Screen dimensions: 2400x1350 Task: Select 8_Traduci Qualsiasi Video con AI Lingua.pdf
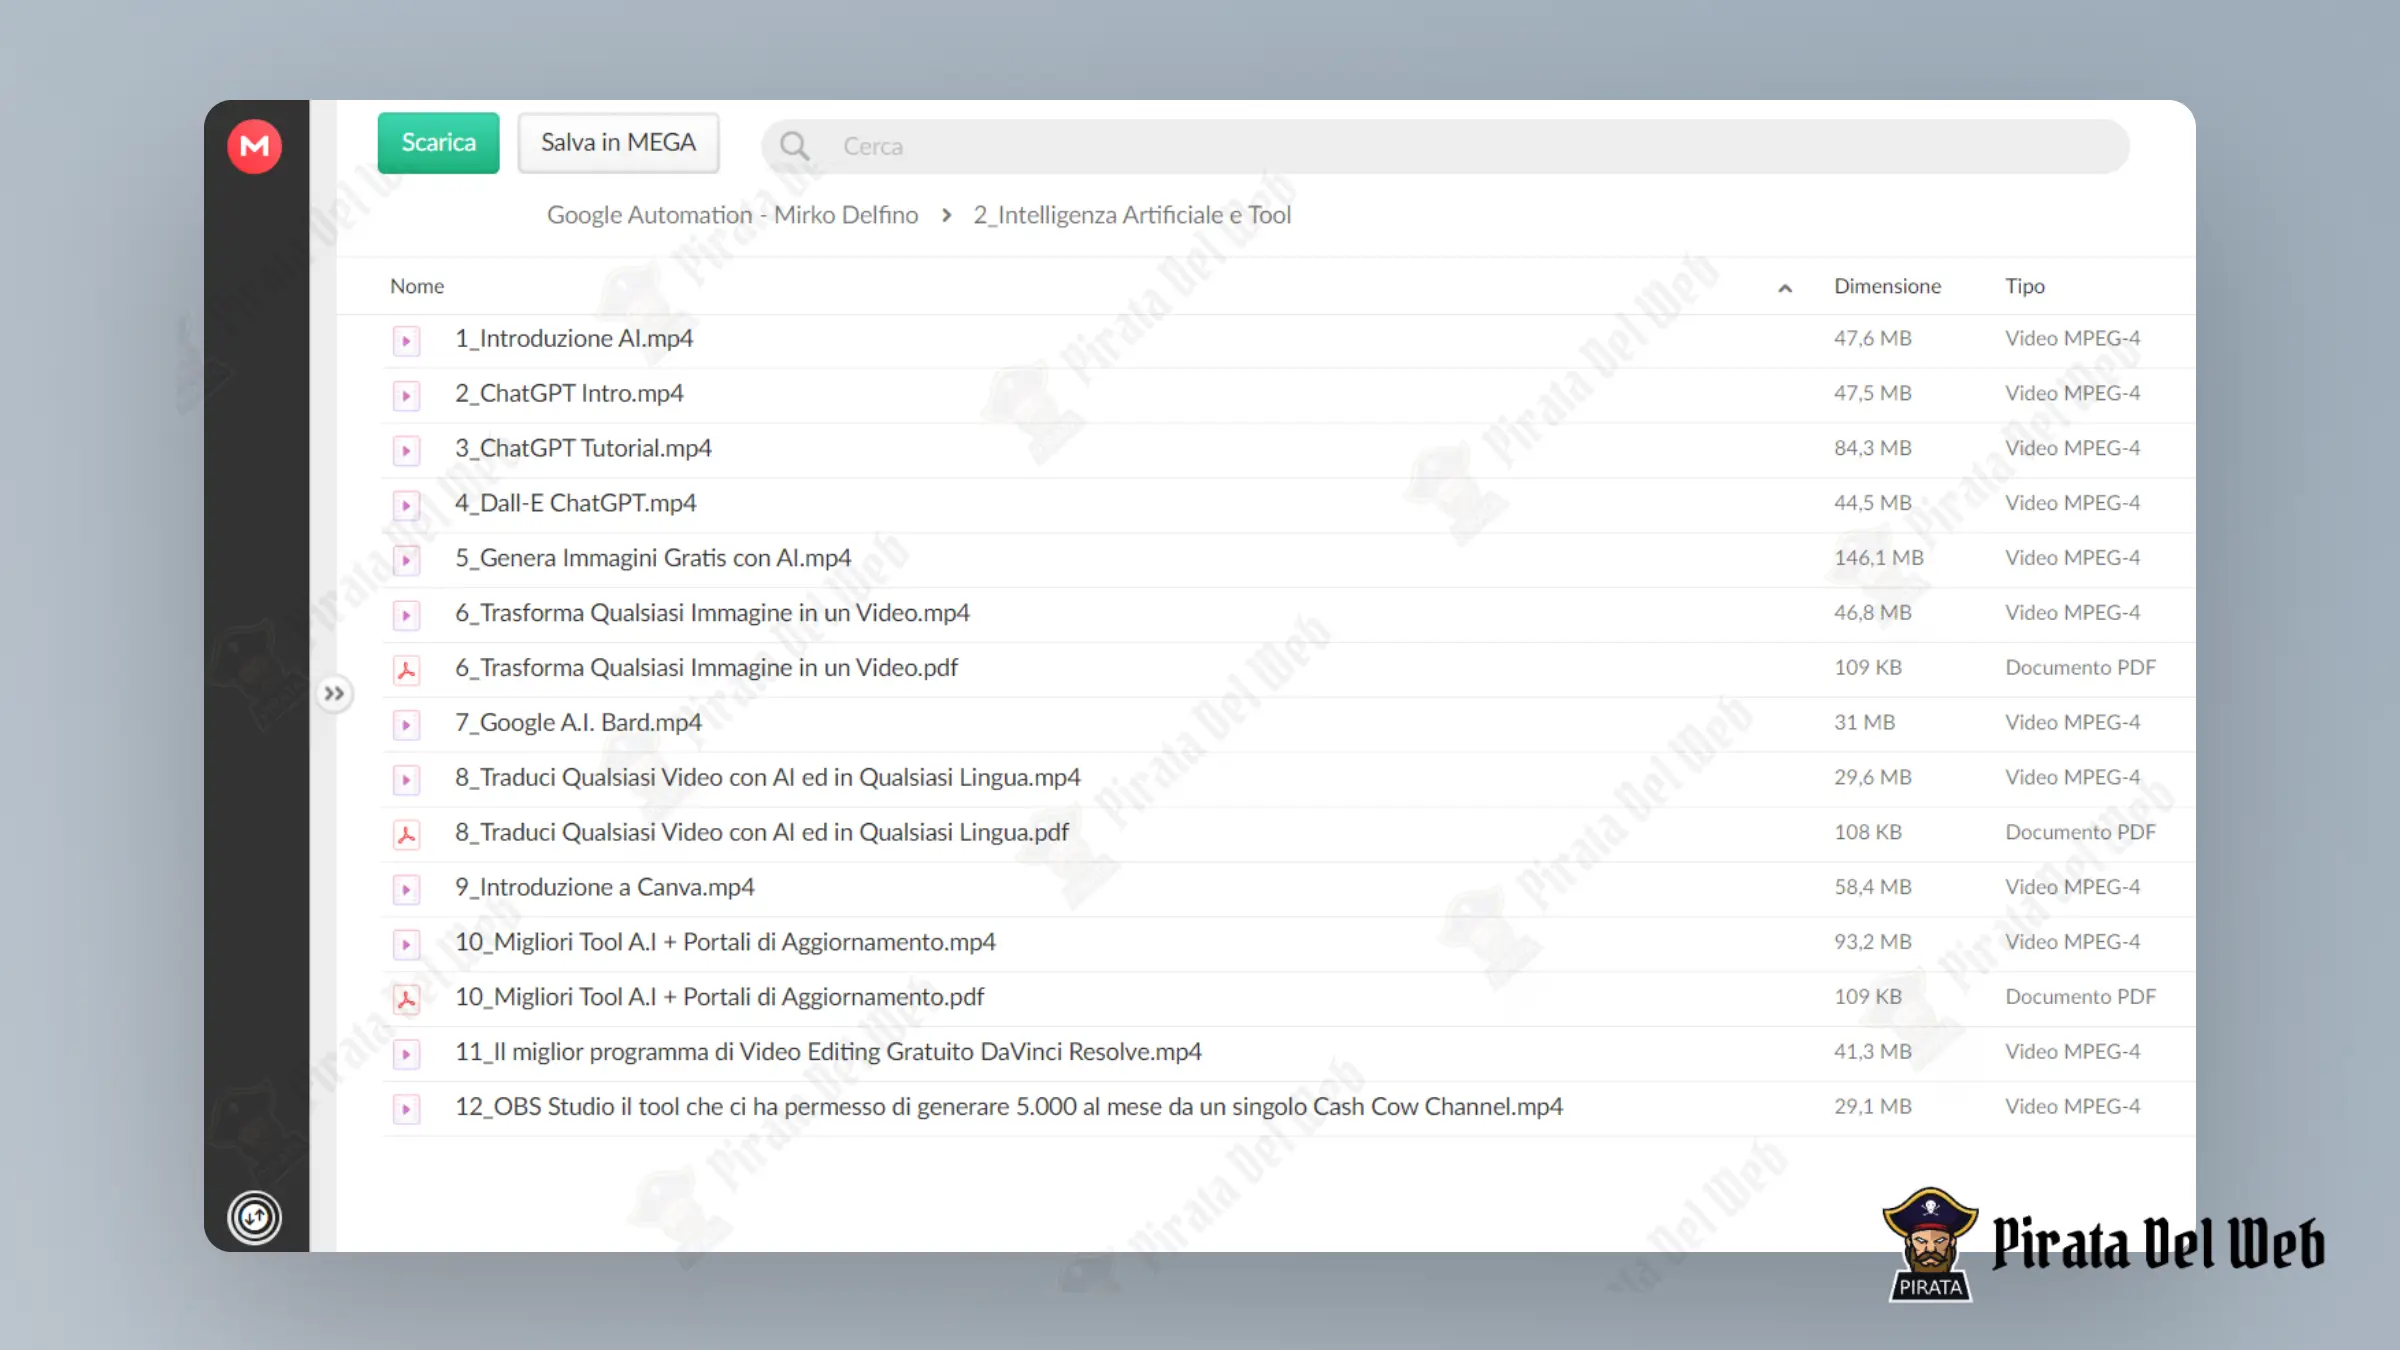coord(762,832)
